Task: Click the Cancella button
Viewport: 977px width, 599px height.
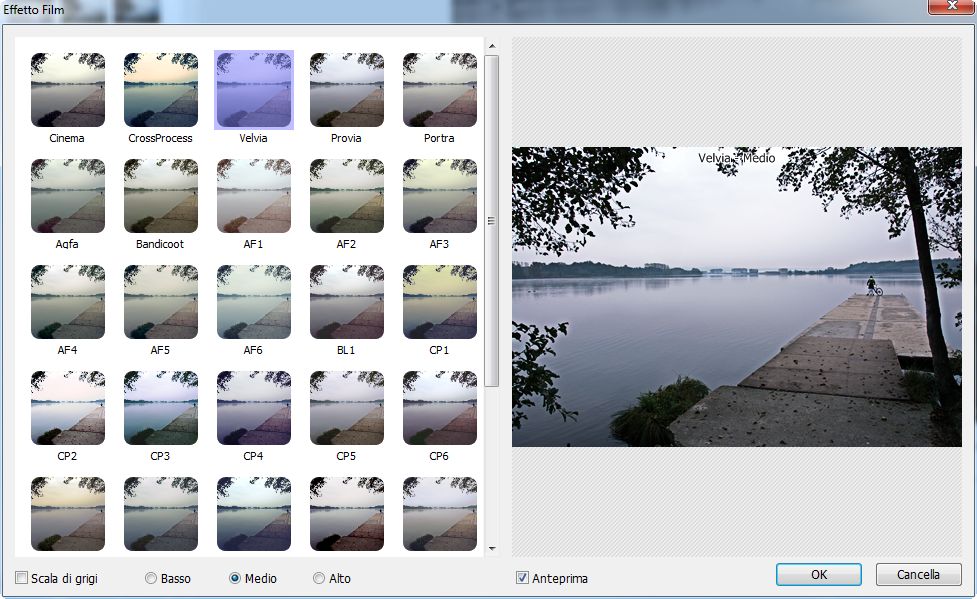Action: point(918,575)
